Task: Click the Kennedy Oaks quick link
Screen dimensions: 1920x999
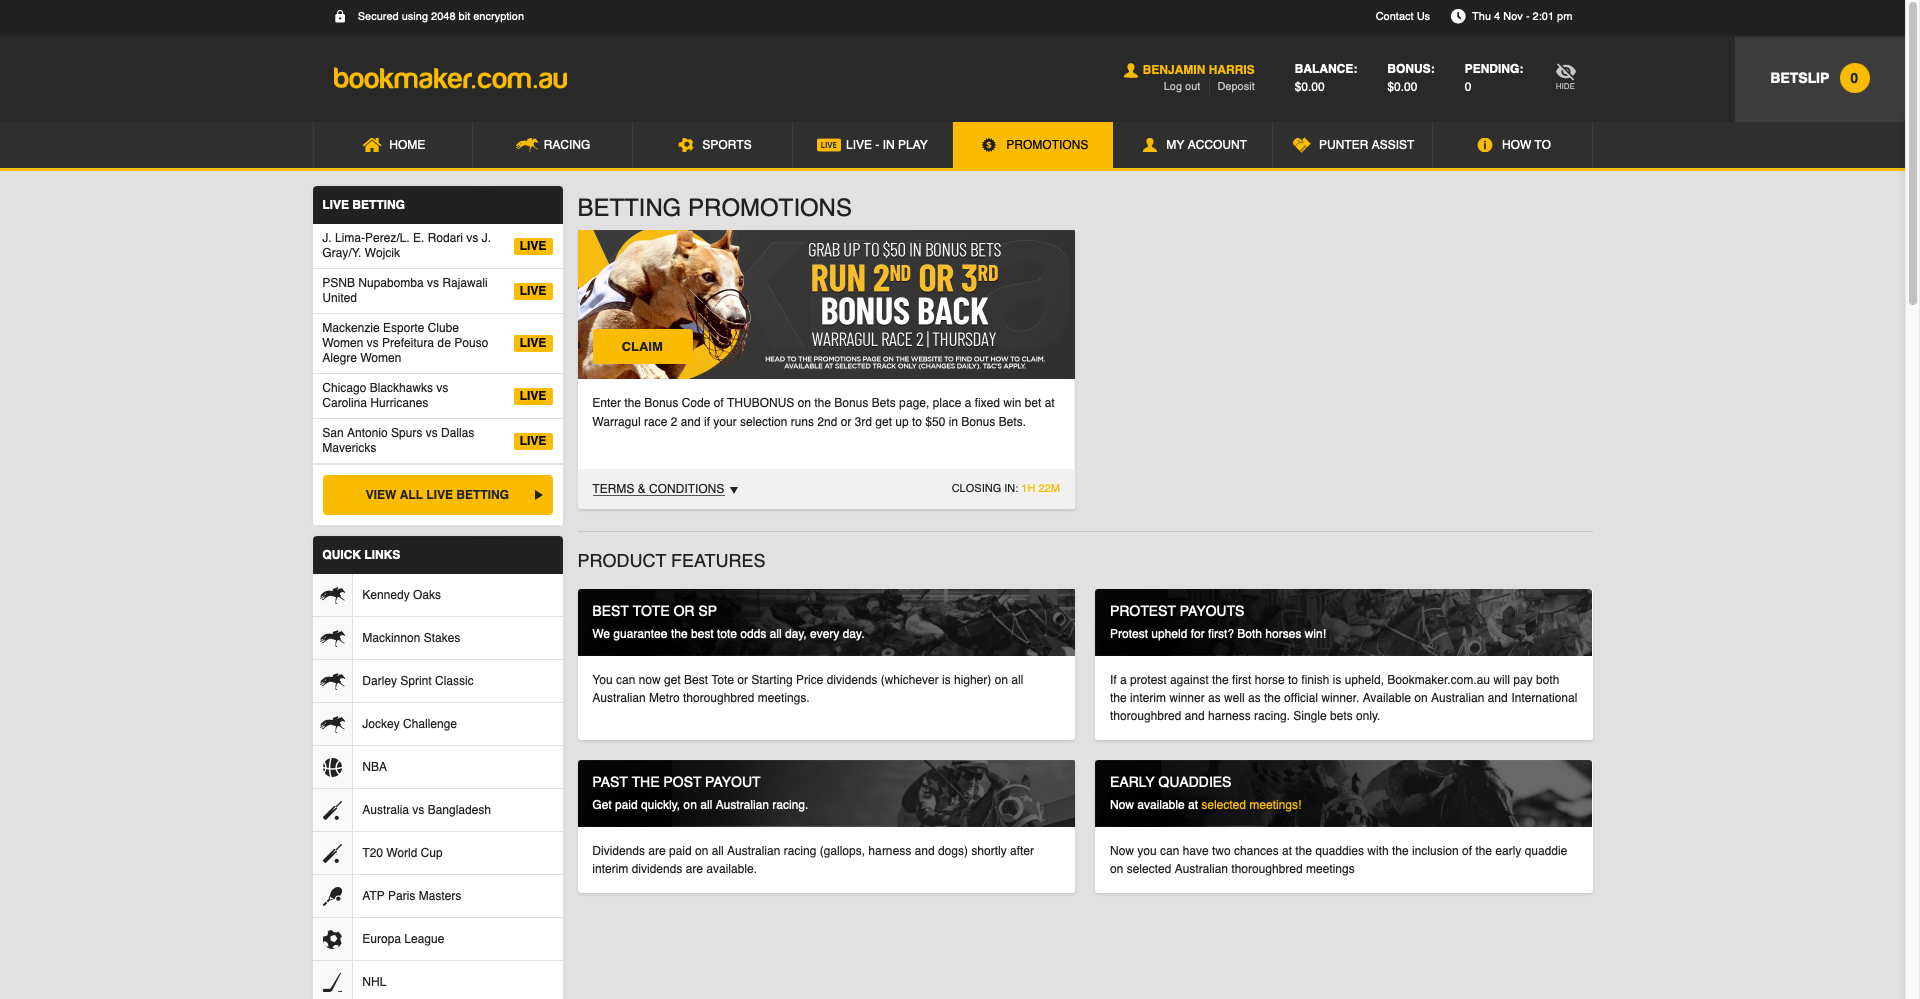Action: 438,595
